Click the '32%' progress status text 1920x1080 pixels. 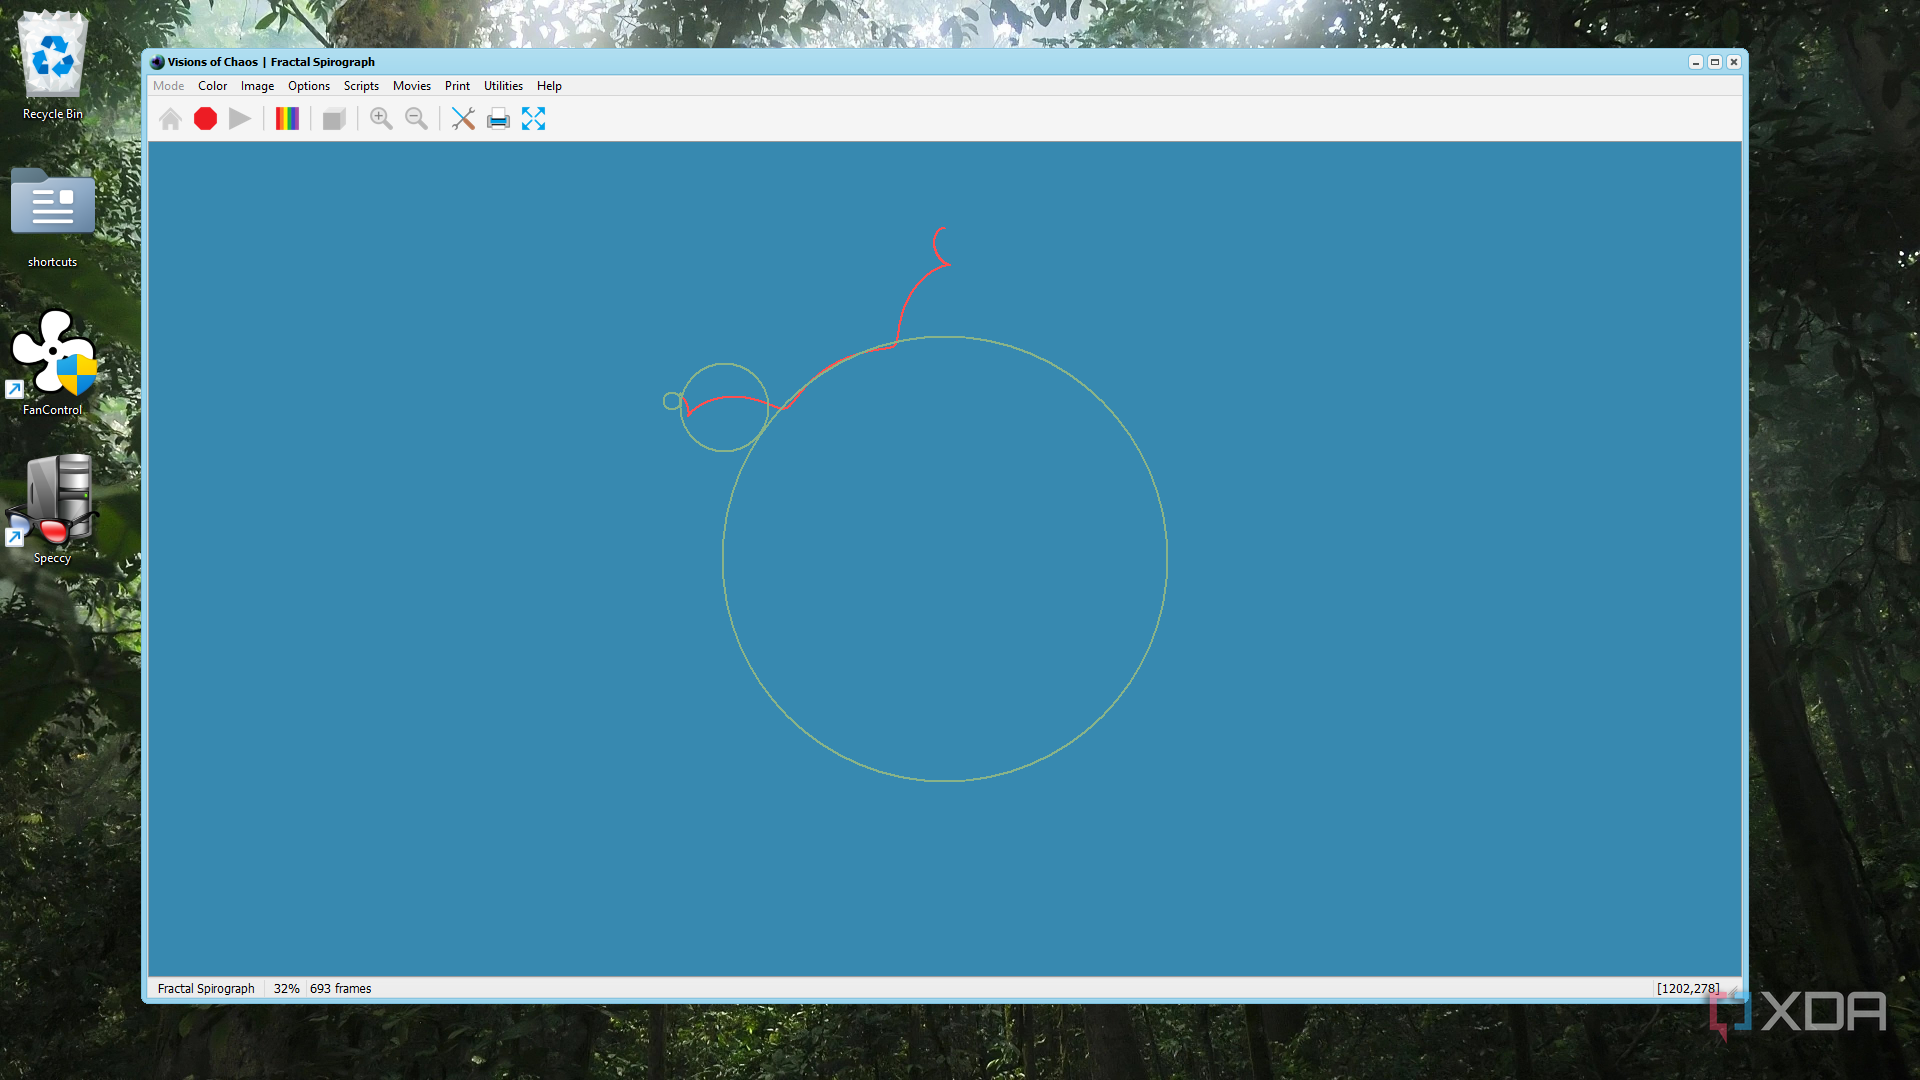(287, 988)
